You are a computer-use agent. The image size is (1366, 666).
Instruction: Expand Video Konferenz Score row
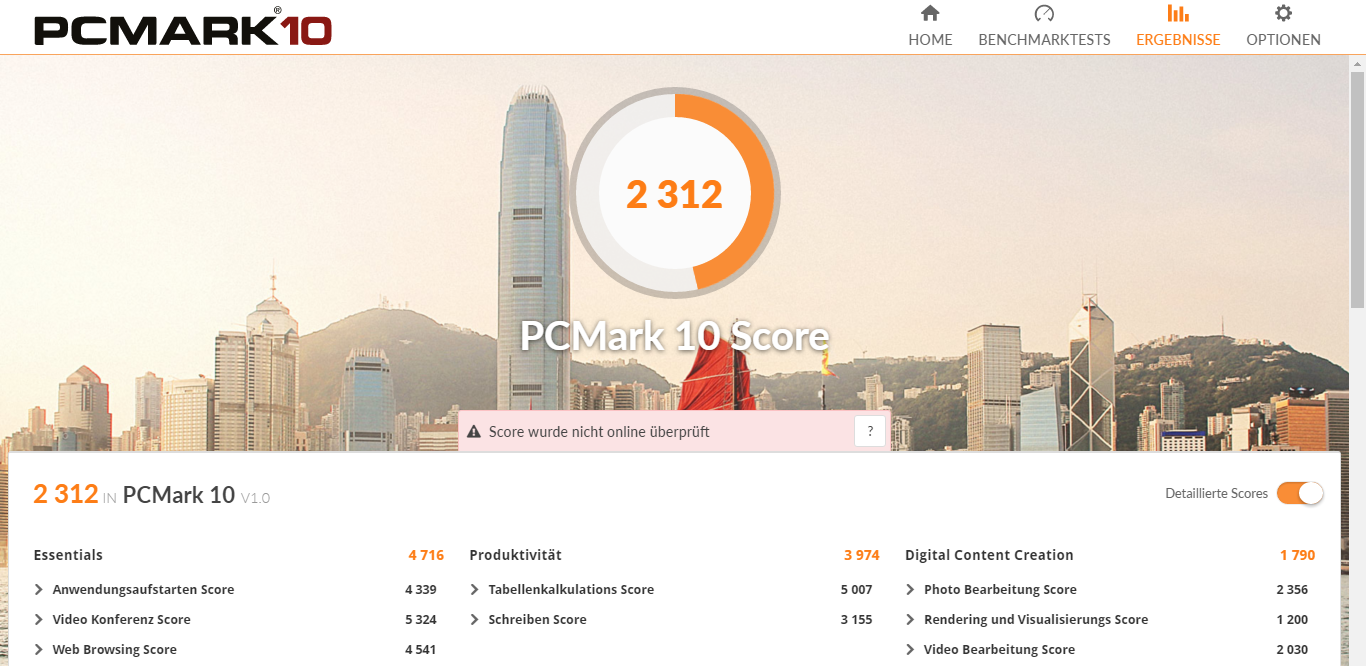tap(235, 620)
